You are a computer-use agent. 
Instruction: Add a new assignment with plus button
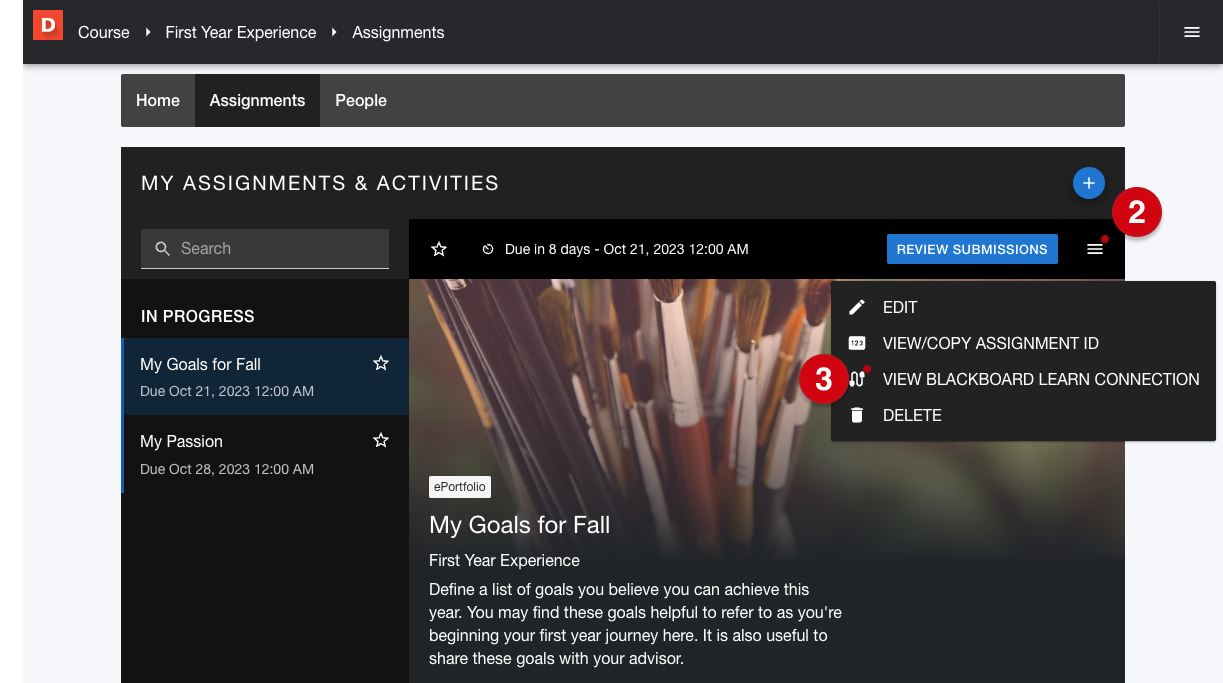(x=1088, y=183)
